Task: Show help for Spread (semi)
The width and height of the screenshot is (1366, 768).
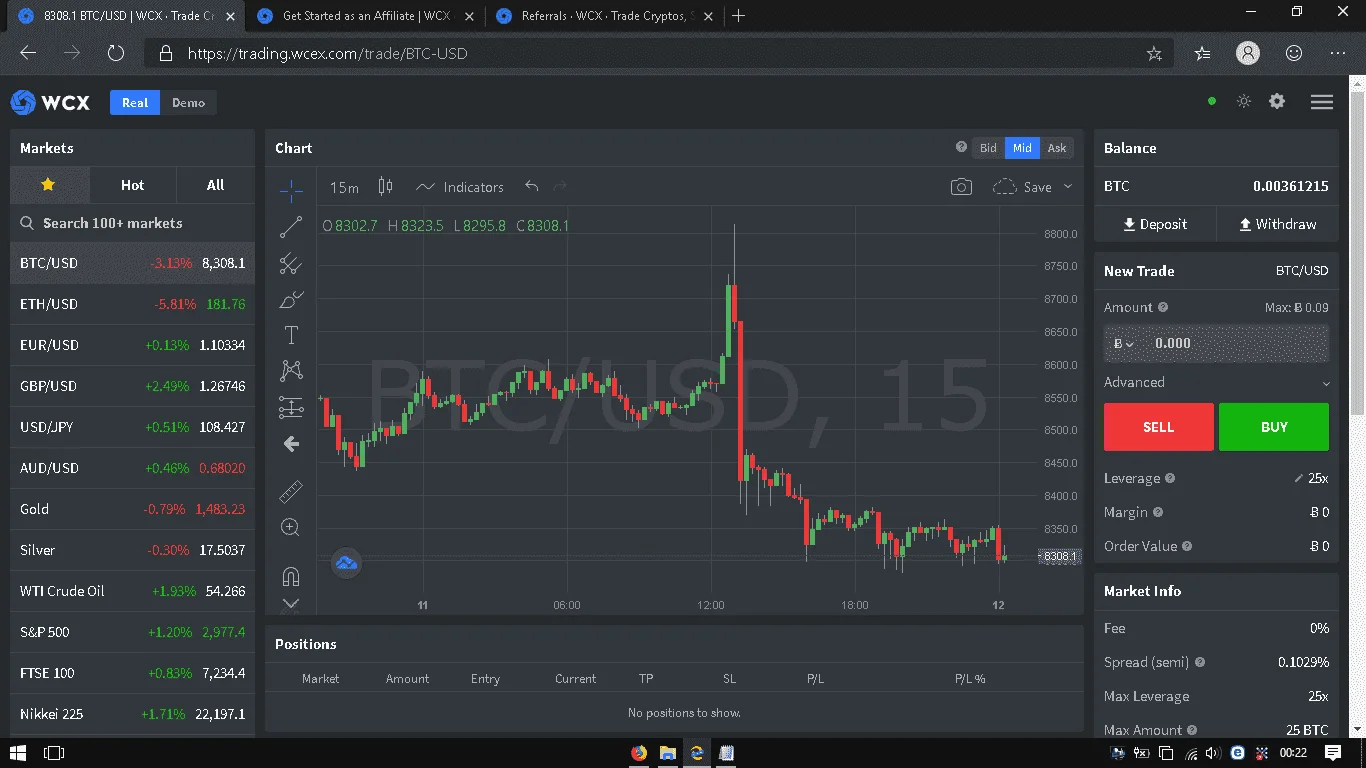Action: 1200,663
